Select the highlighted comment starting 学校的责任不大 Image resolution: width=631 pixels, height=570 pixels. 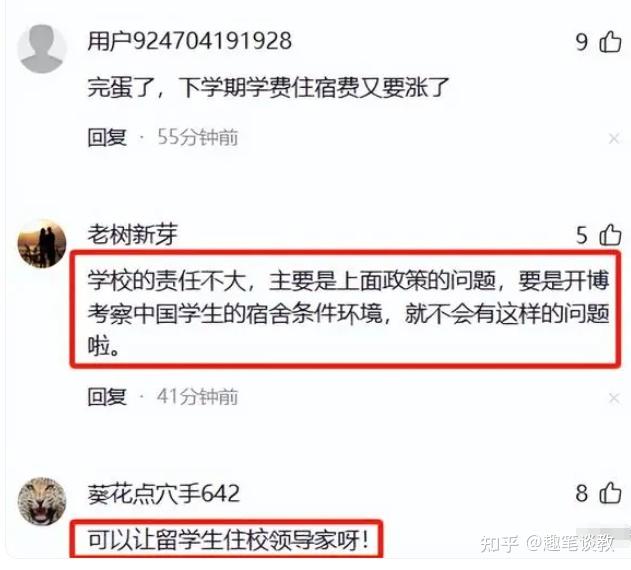(348, 312)
